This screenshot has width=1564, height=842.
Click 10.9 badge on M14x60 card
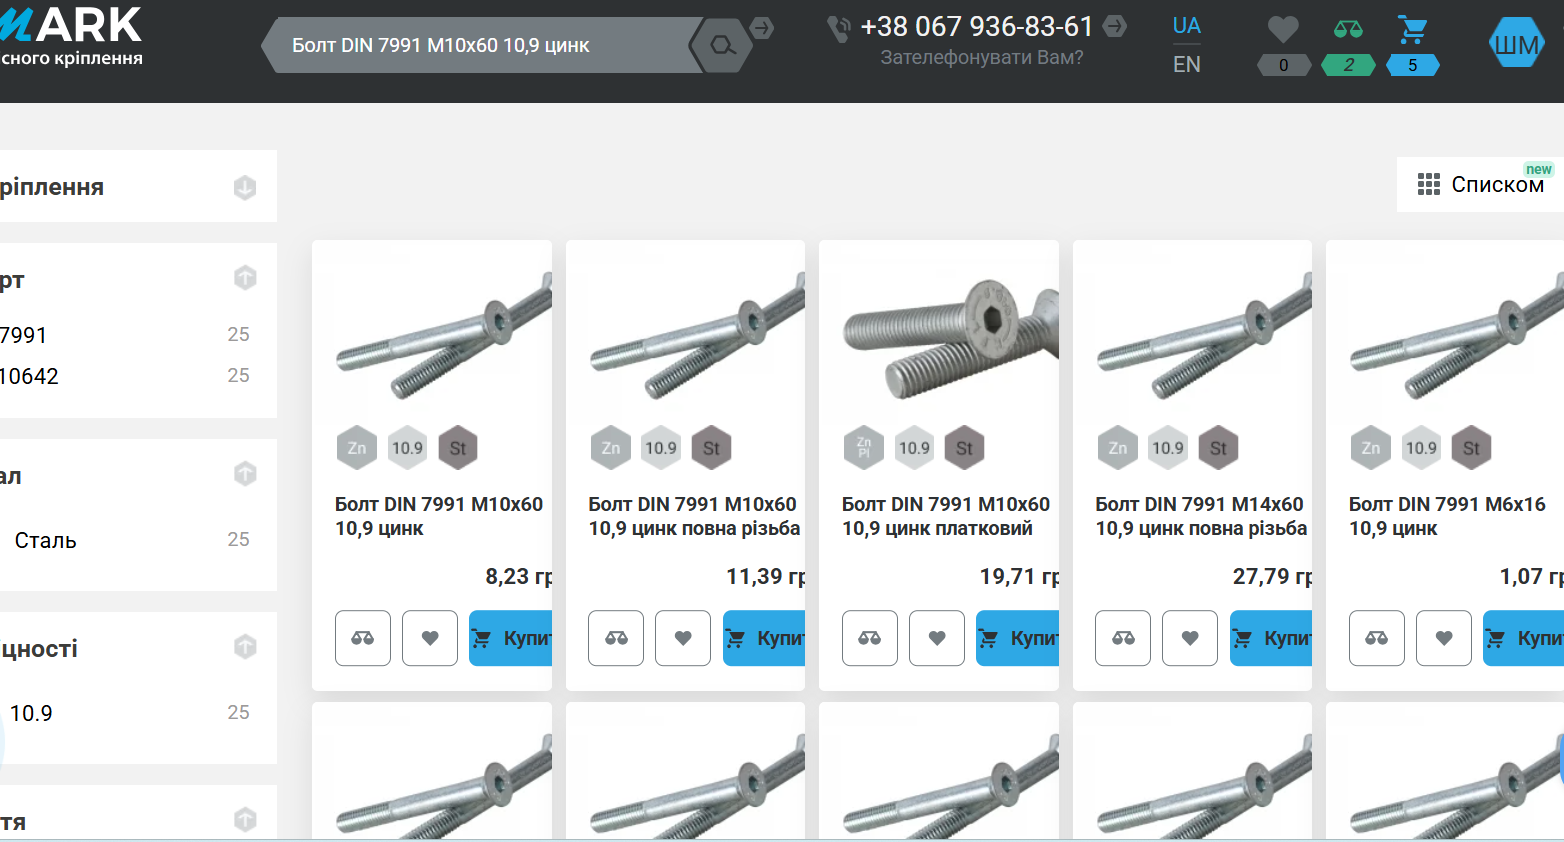[1168, 448]
